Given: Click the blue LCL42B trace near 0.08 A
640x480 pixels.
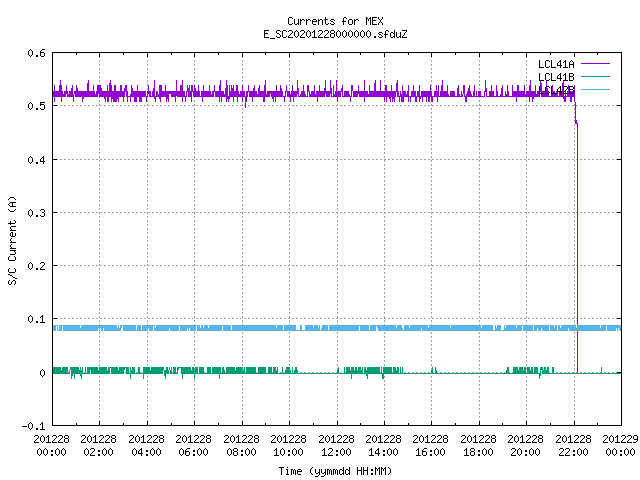Looking at the screenshot, I should click(337, 328).
